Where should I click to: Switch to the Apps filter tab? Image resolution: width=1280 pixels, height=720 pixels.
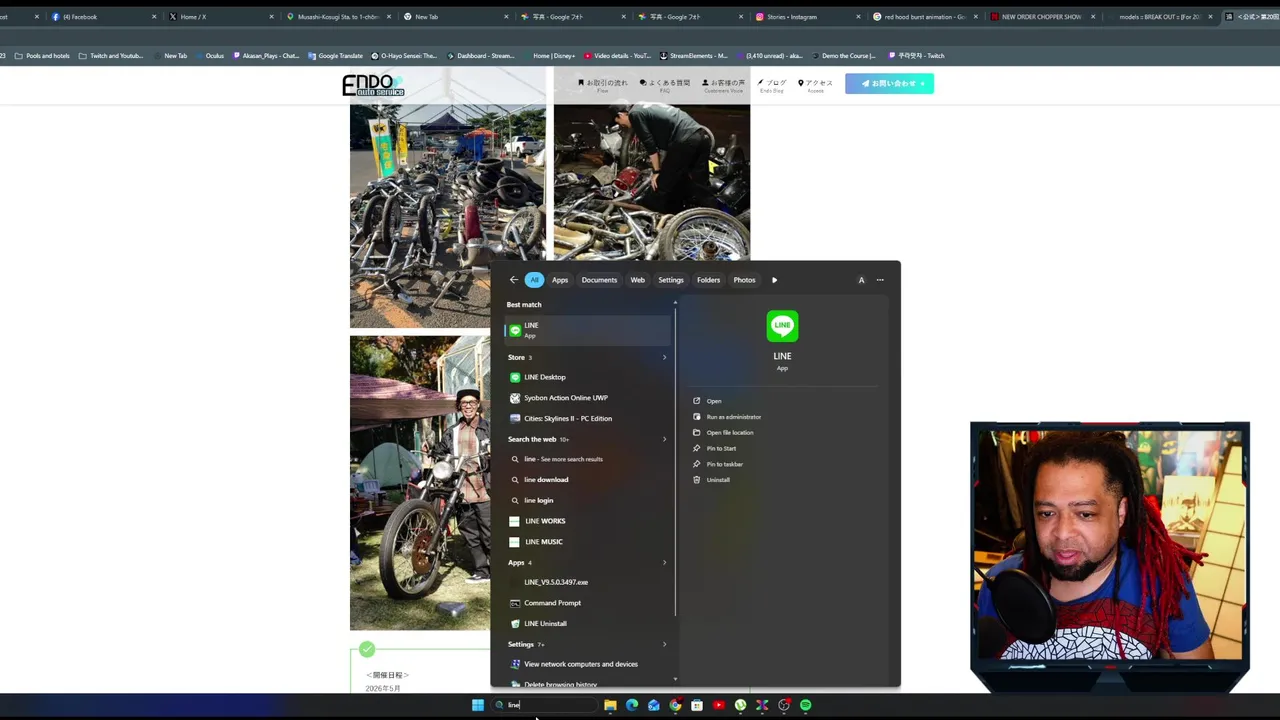coord(560,280)
